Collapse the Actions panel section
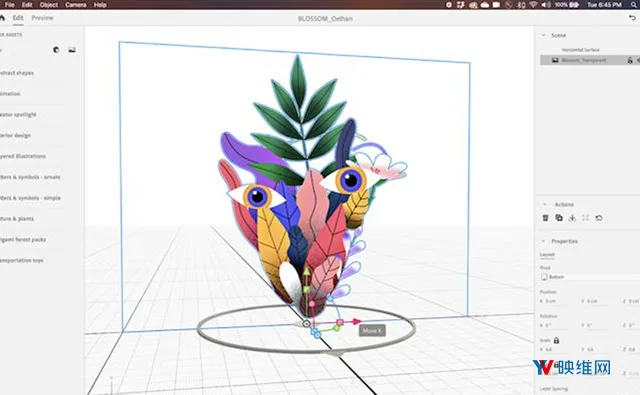Viewport: 640px width, 395px height. pyautogui.click(x=544, y=204)
